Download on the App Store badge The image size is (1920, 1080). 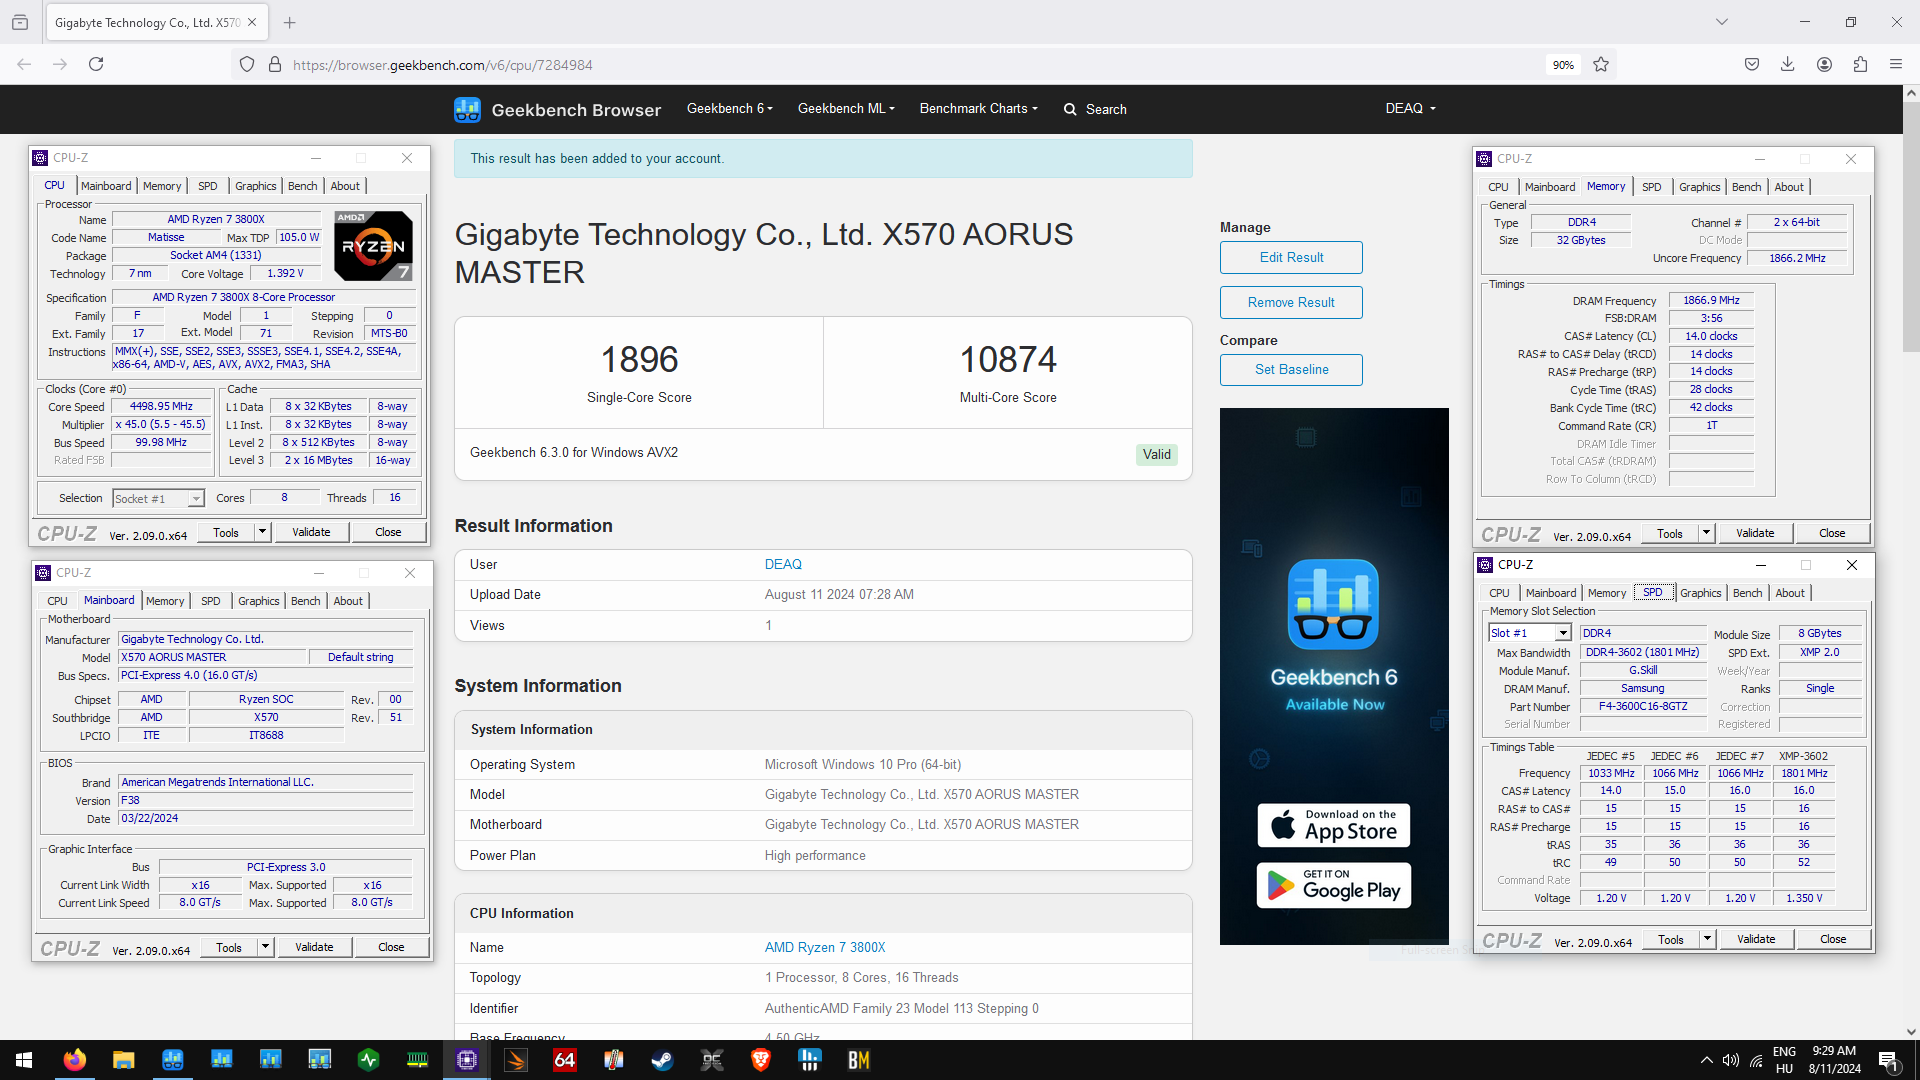coord(1334,825)
